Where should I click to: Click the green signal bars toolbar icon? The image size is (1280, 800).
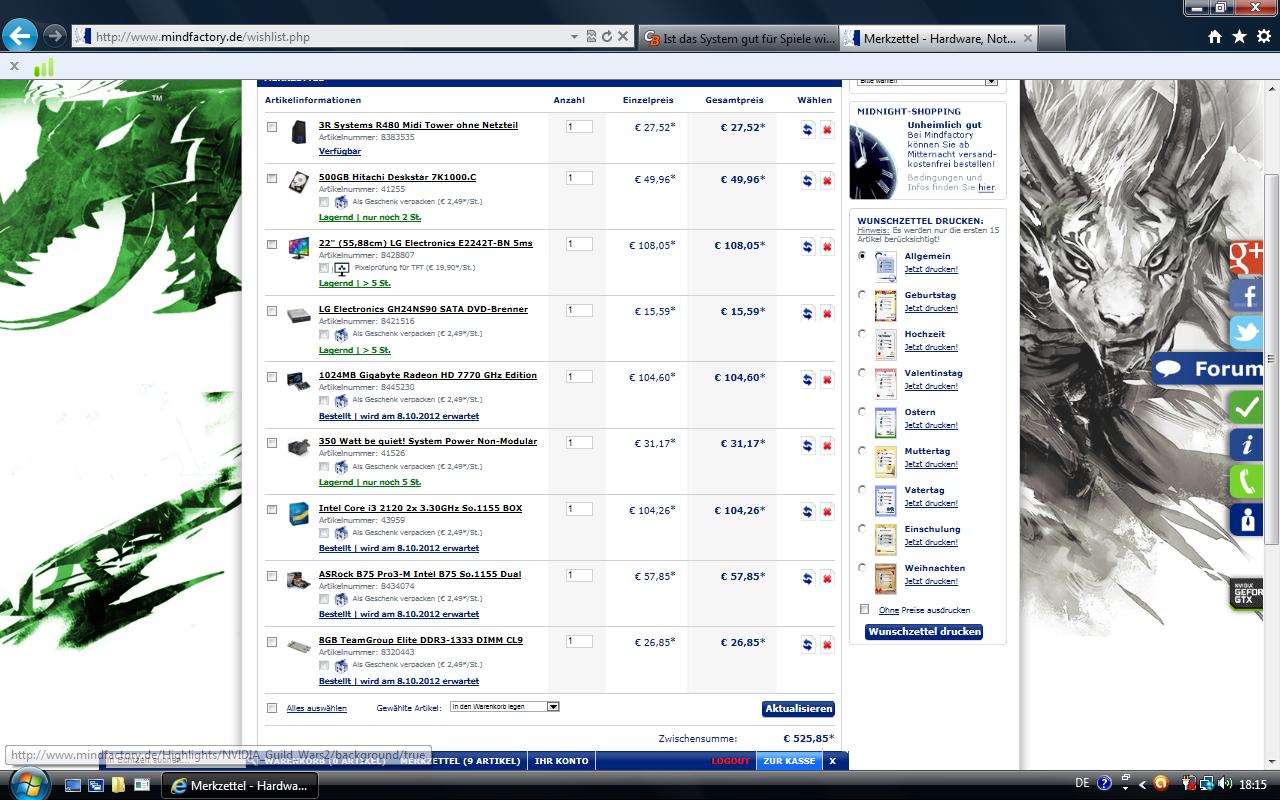[43, 67]
